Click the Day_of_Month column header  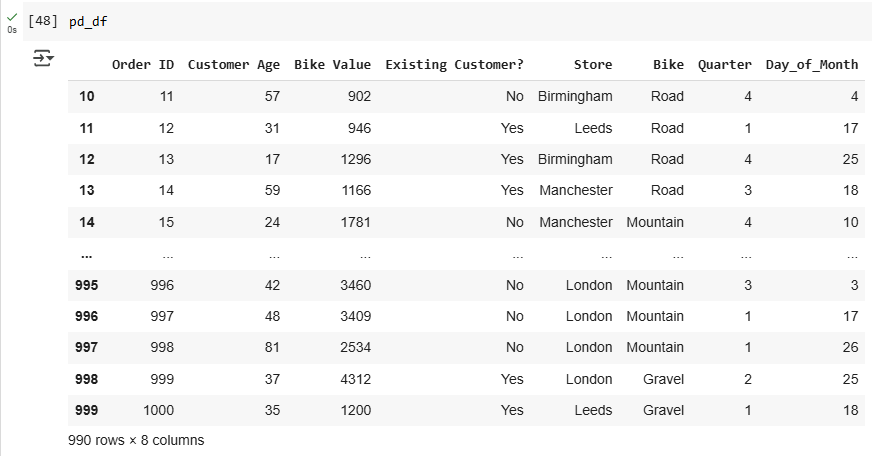(x=812, y=65)
